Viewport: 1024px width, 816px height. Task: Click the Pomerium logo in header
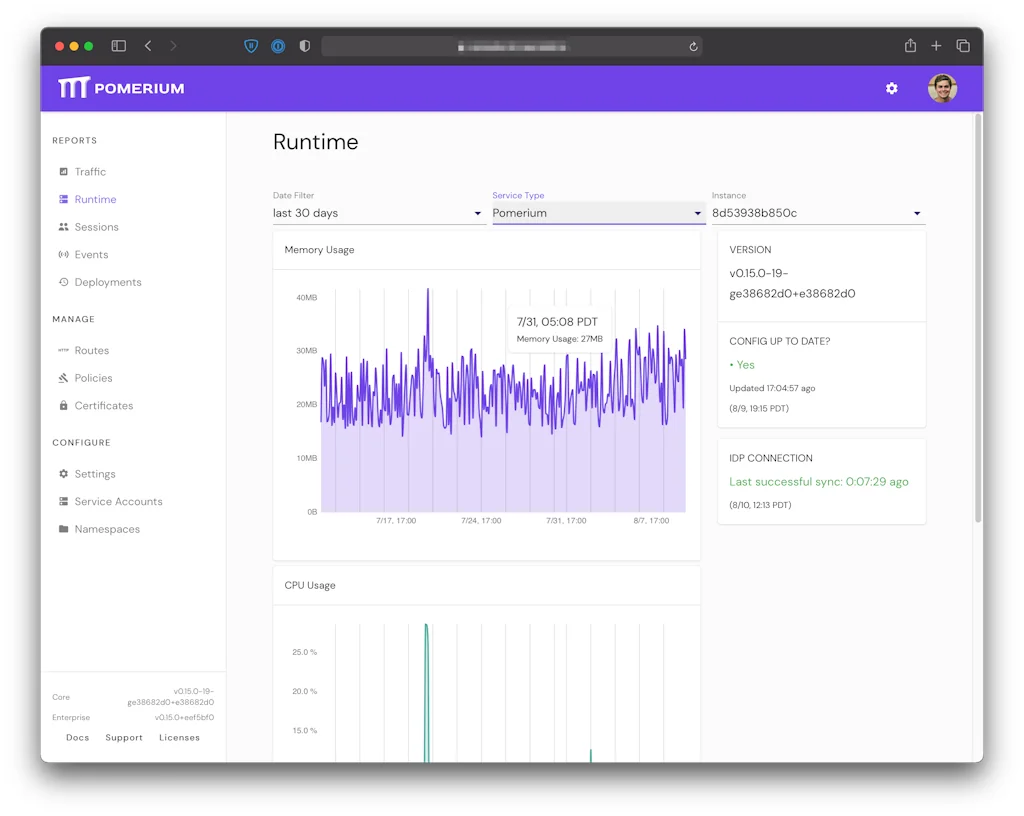click(121, 88)
